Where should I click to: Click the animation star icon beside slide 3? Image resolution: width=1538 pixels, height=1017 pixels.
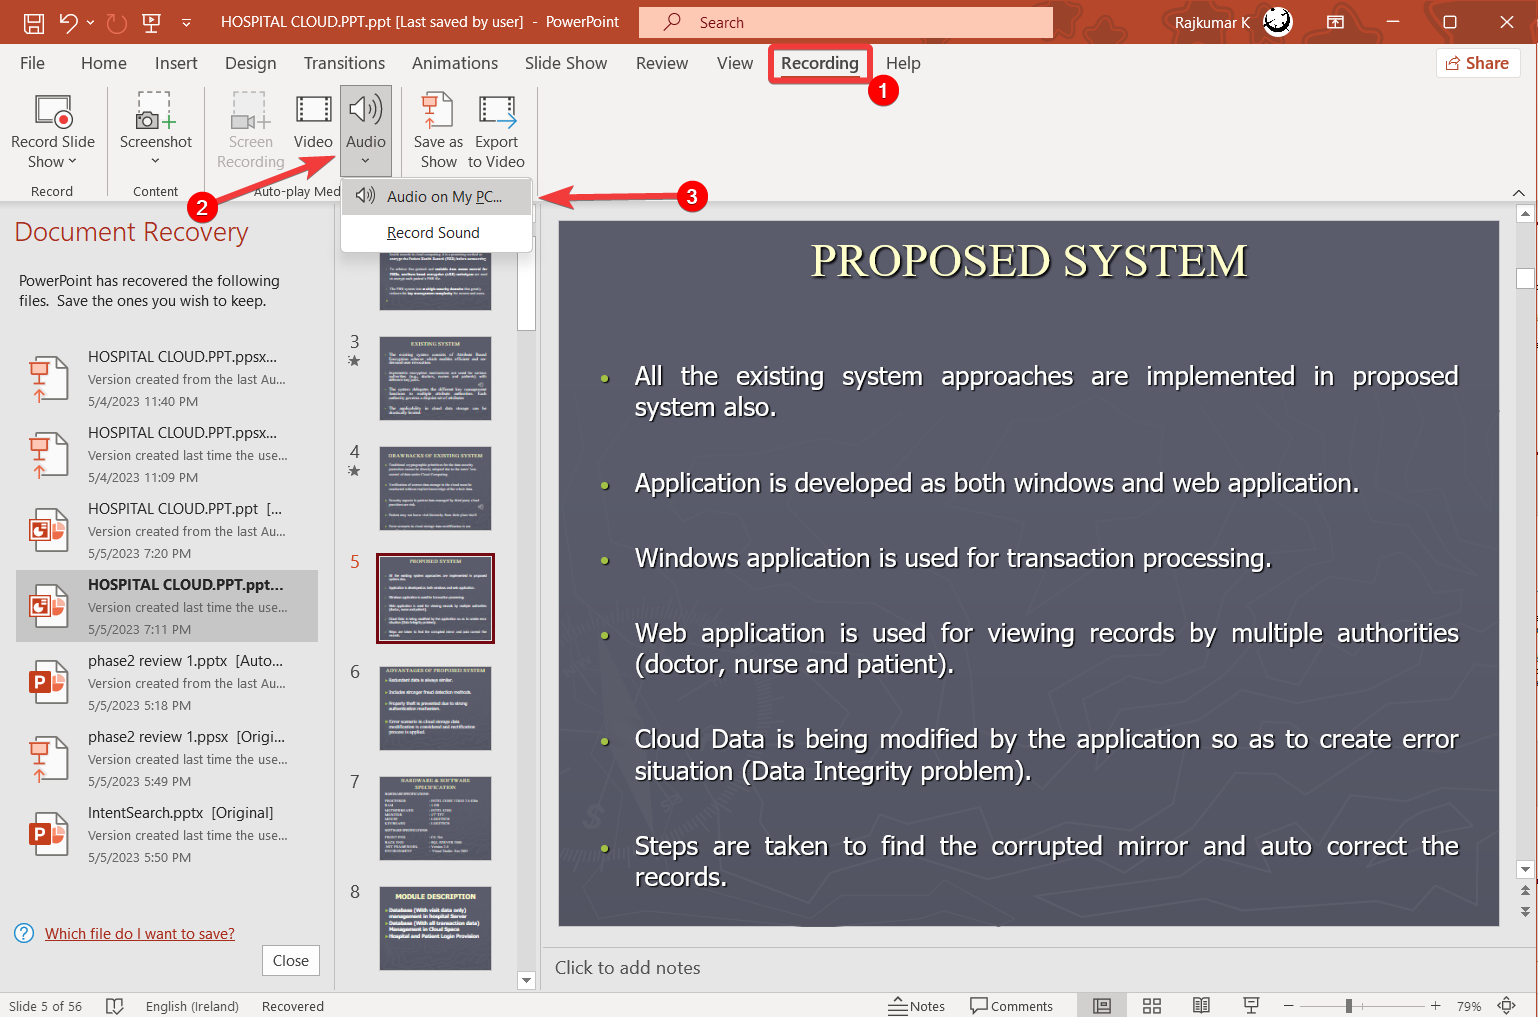click(x=354, y=361)
